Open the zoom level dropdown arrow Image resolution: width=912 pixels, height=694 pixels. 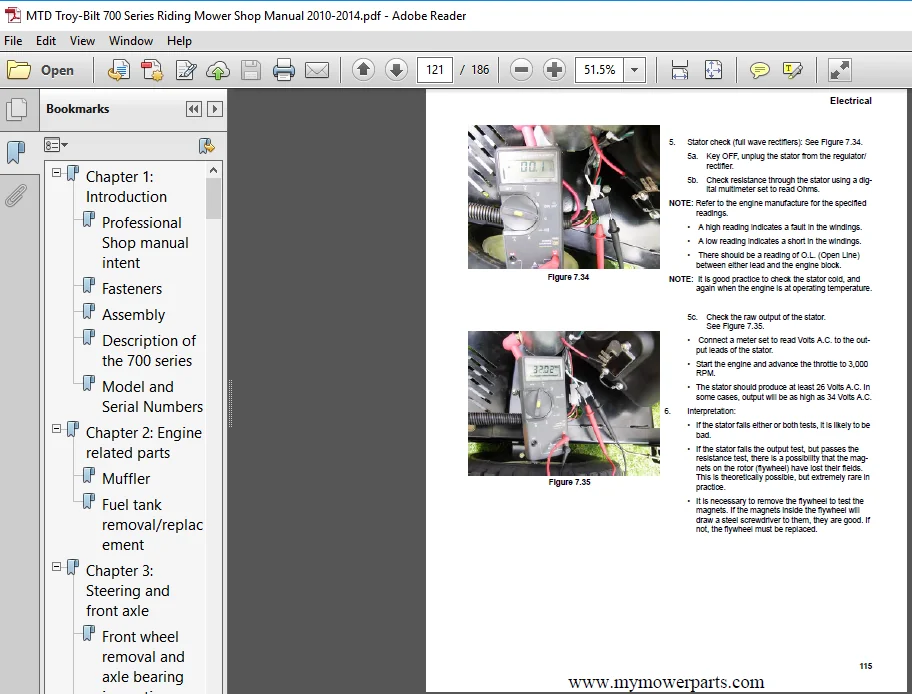coord(635,70)
